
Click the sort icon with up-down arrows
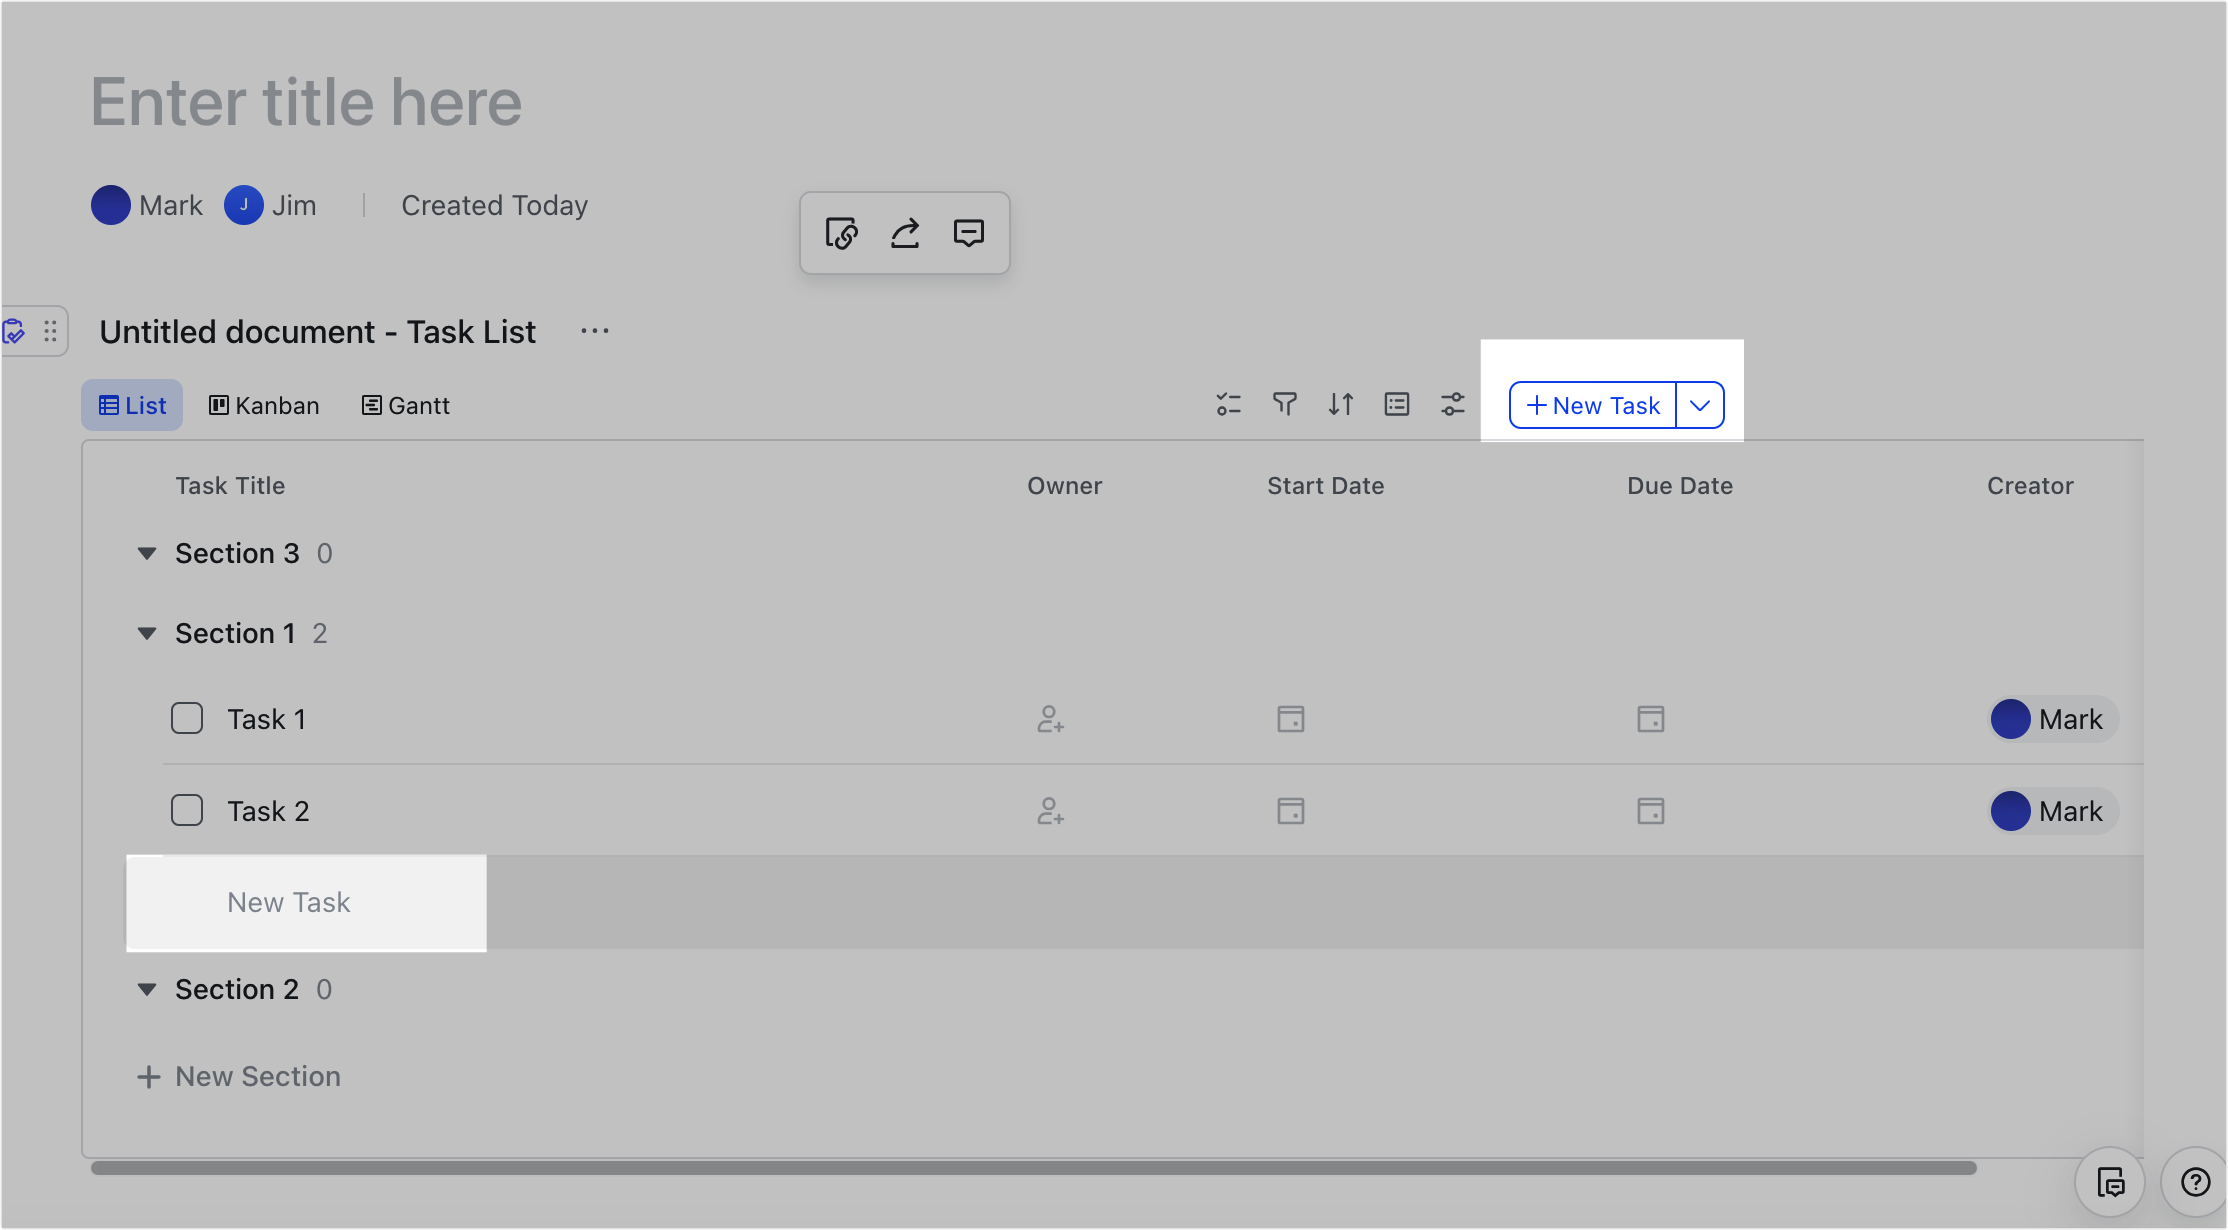click(x=1341, y=404)
